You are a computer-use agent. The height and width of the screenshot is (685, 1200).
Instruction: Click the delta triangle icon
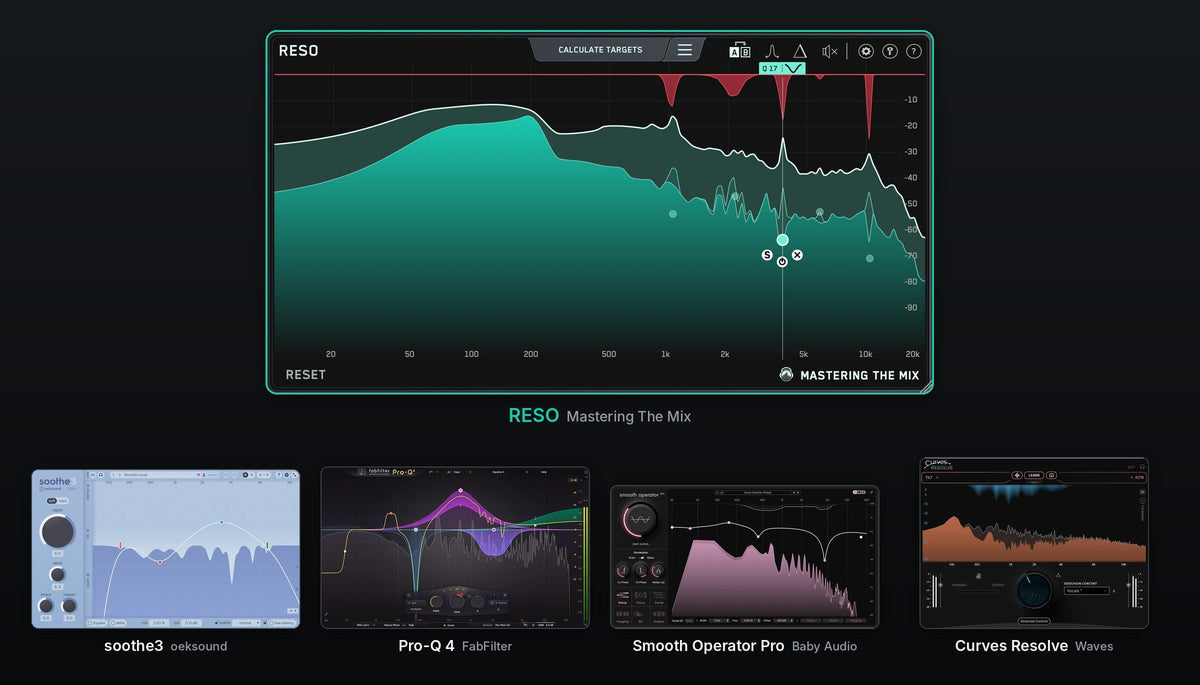coord(800,51)
